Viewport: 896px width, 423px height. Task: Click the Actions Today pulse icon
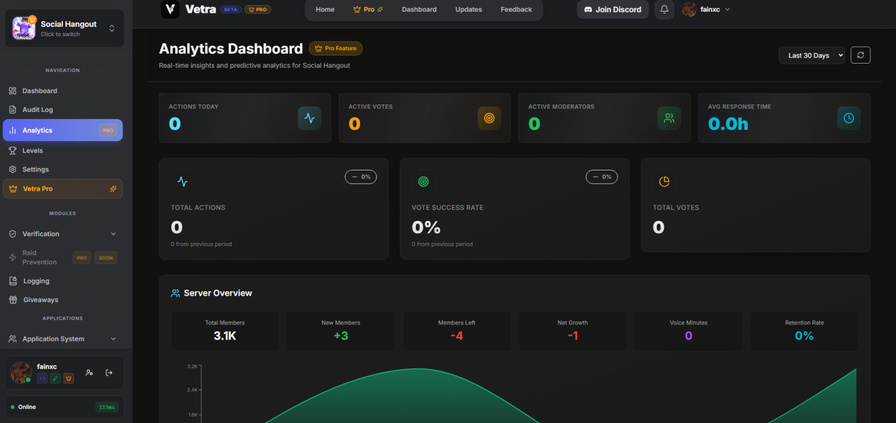[309, 118]
